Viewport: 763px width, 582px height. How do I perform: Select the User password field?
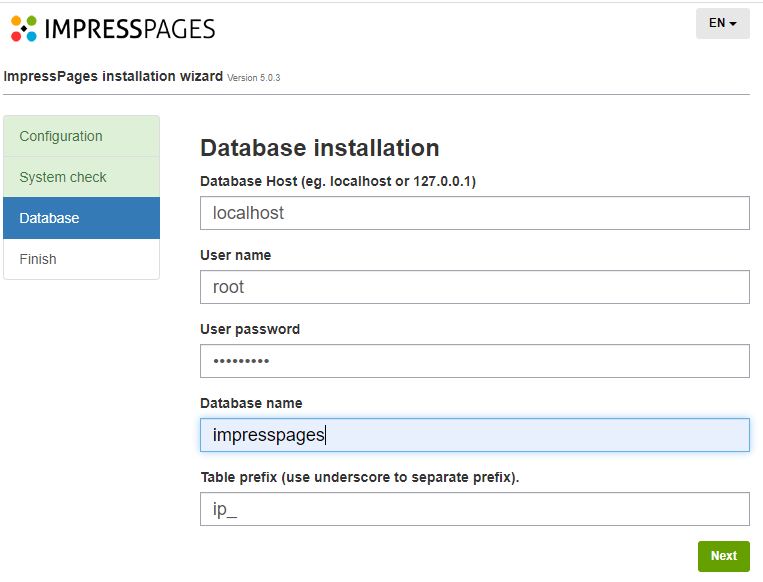(x=474, y=361)
